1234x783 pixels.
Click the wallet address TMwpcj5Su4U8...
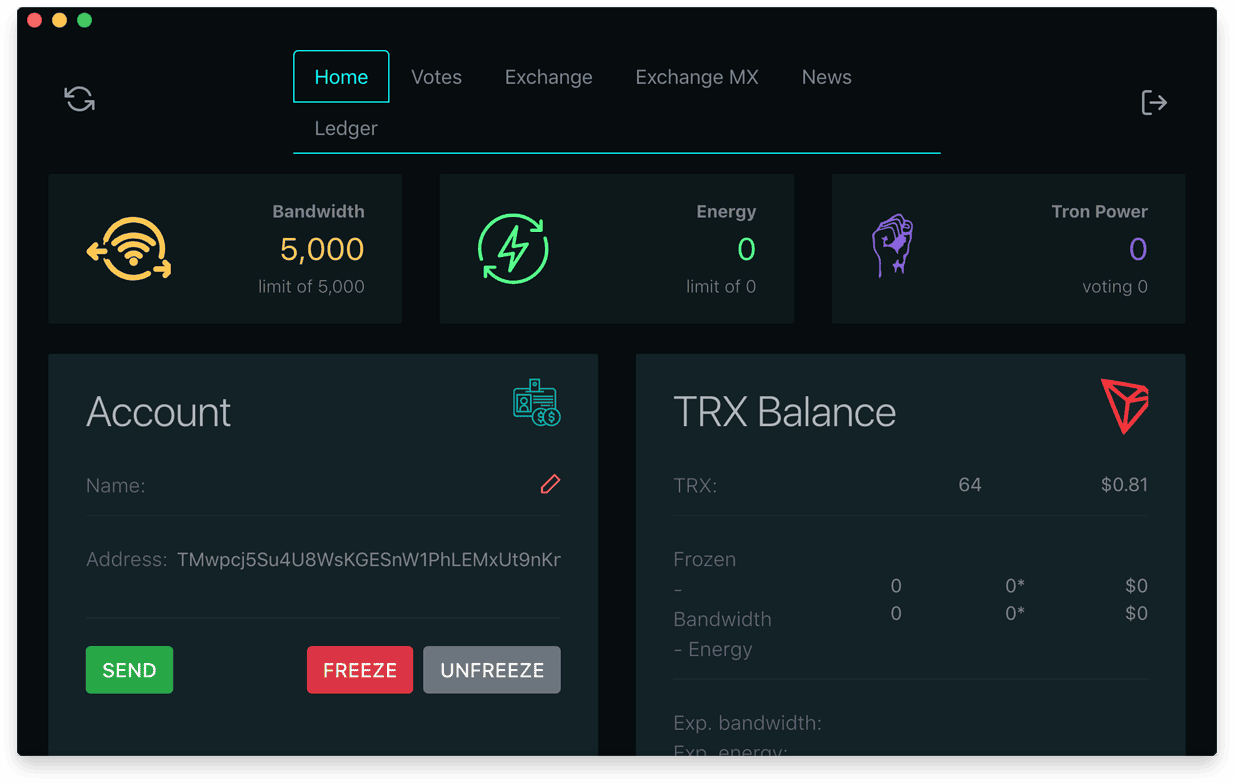point(369,560)
